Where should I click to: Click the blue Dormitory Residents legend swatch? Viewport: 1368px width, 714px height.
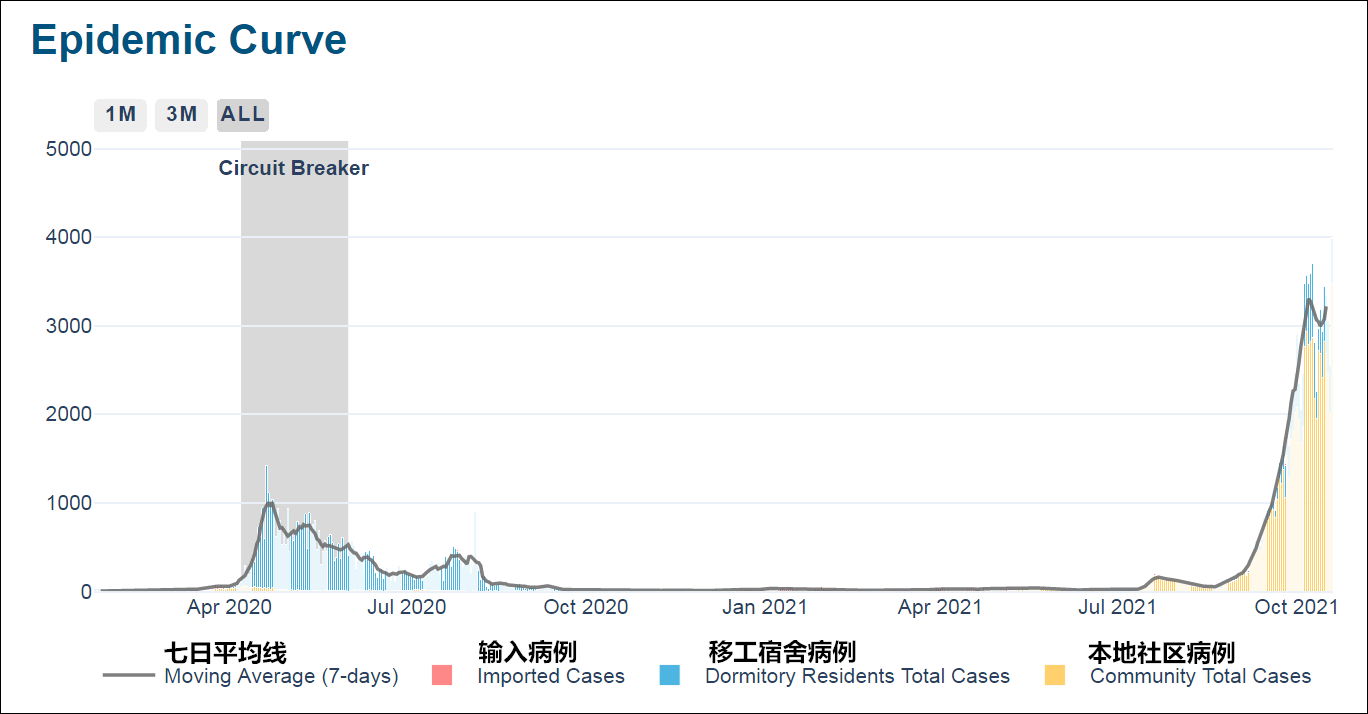point(670,676)
